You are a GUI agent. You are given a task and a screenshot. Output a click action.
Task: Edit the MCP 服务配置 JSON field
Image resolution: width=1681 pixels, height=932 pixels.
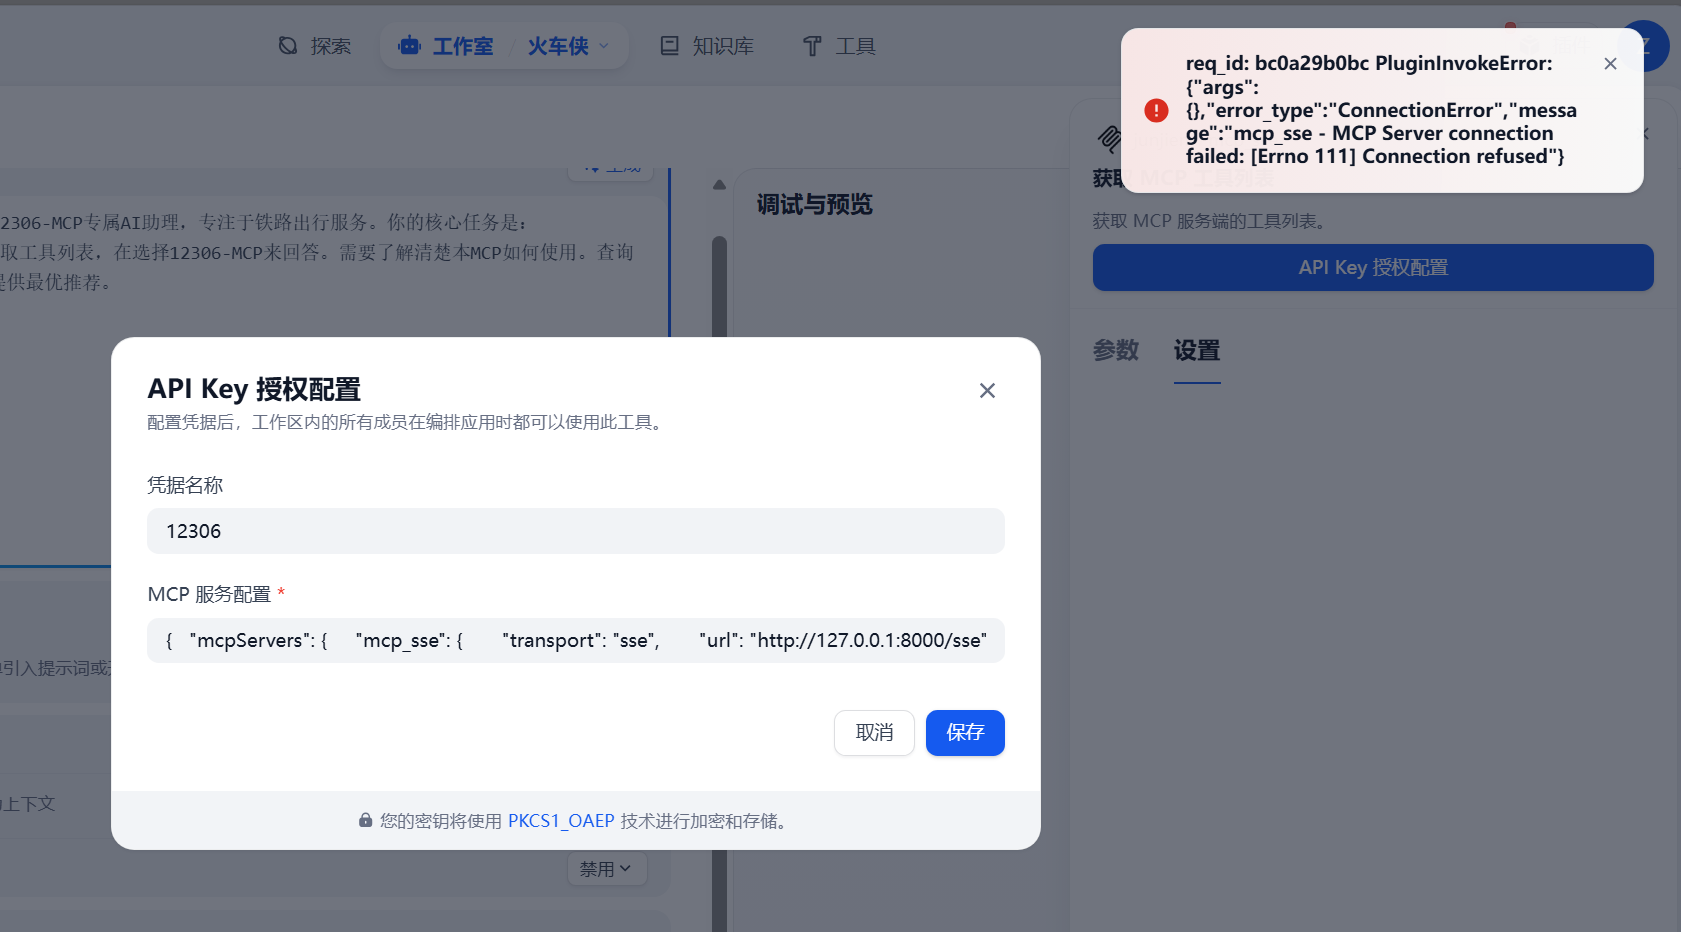click(x=576, y=640)
